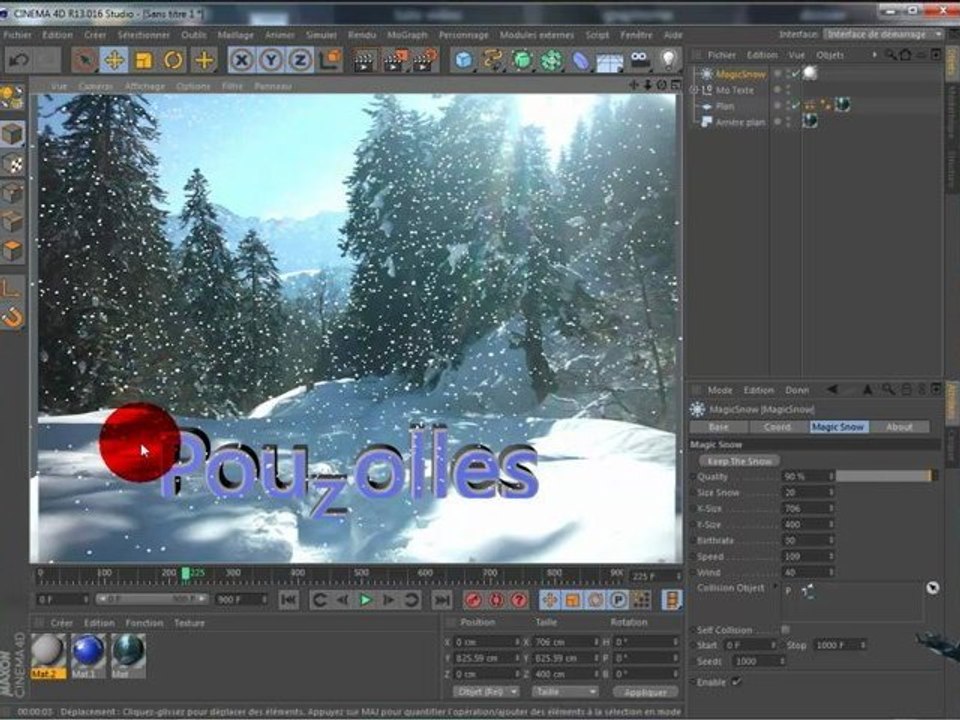This screenshot has width=960, height=720.
Task: Open the Filtre menu in viewport
Action: [232, 86]
